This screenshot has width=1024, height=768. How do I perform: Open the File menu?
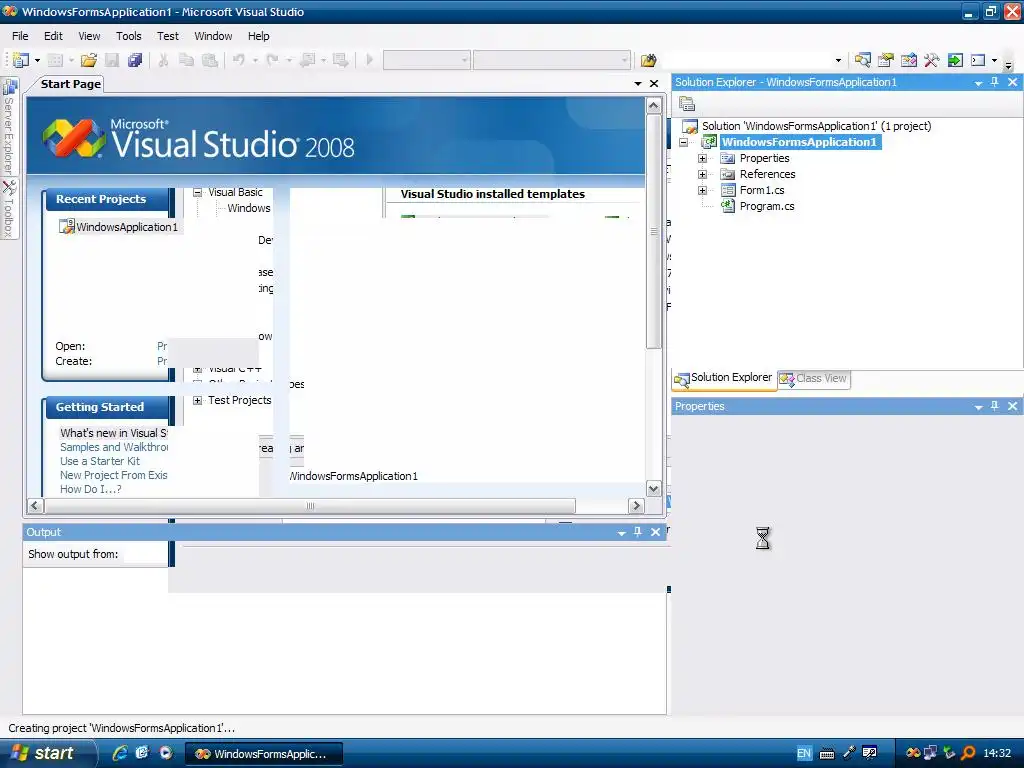[20, 36]
